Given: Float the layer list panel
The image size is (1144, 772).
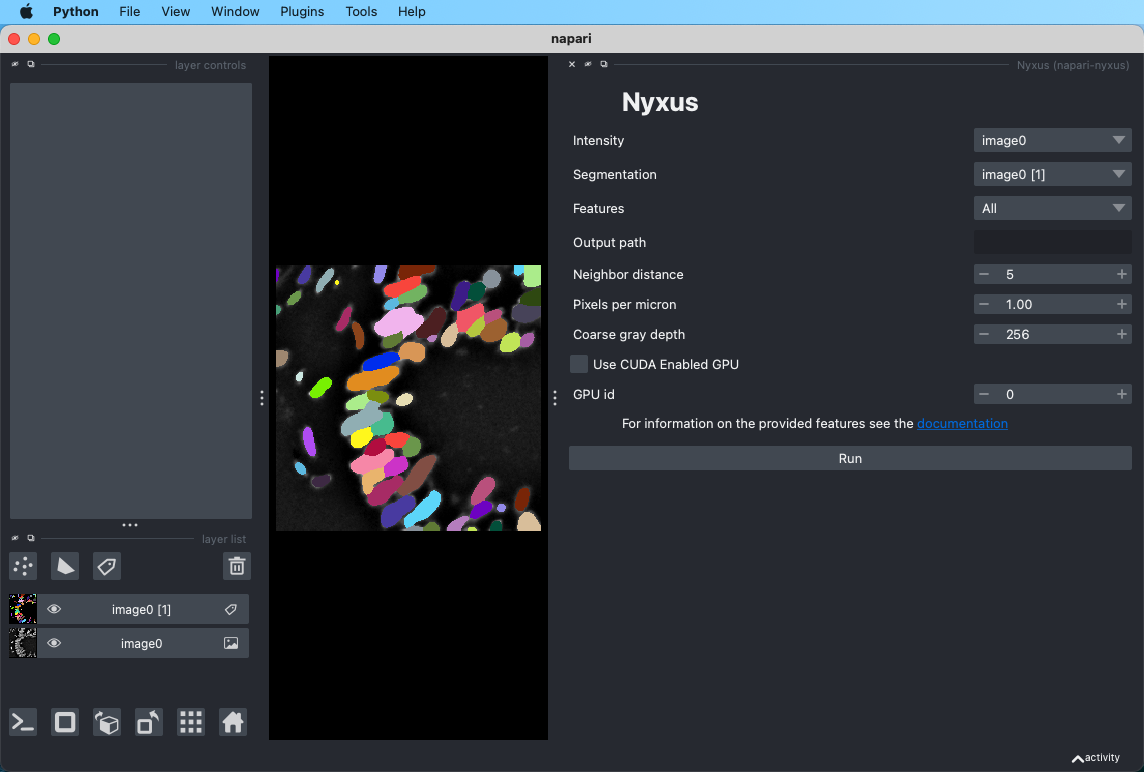Looking at the screenshot, I should click(x=31, y=539).
